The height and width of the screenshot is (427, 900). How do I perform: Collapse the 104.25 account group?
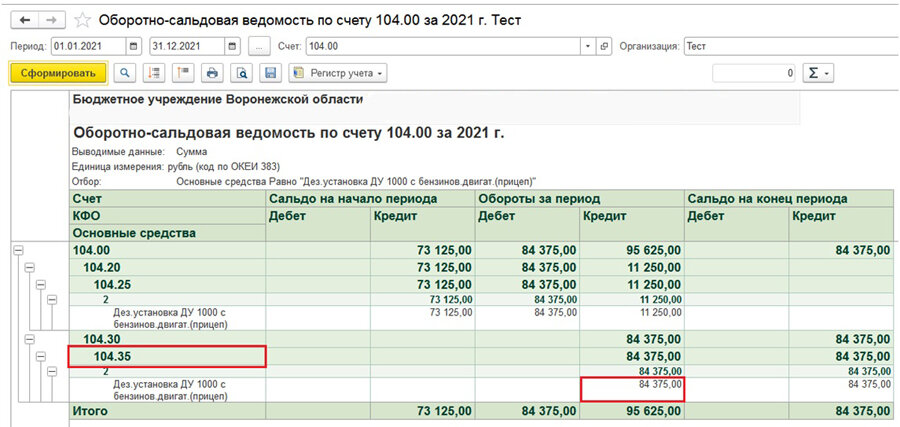coord(41,284)
